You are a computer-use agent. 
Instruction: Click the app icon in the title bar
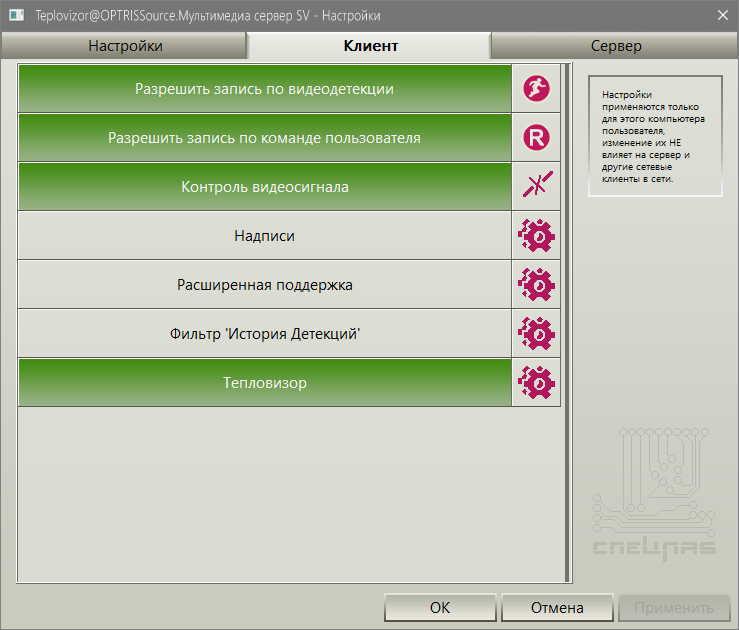click(16, 16)
